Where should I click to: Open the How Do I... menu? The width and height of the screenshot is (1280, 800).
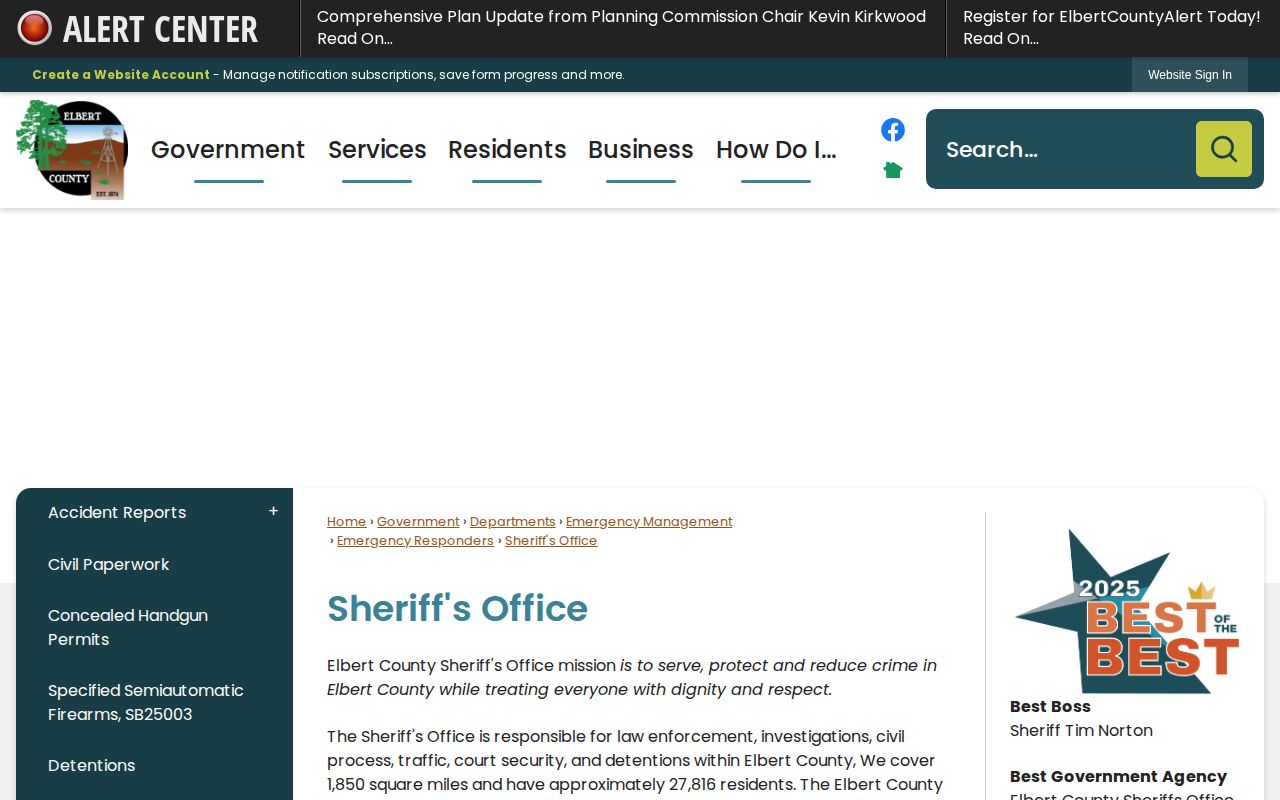click(776, 150)
